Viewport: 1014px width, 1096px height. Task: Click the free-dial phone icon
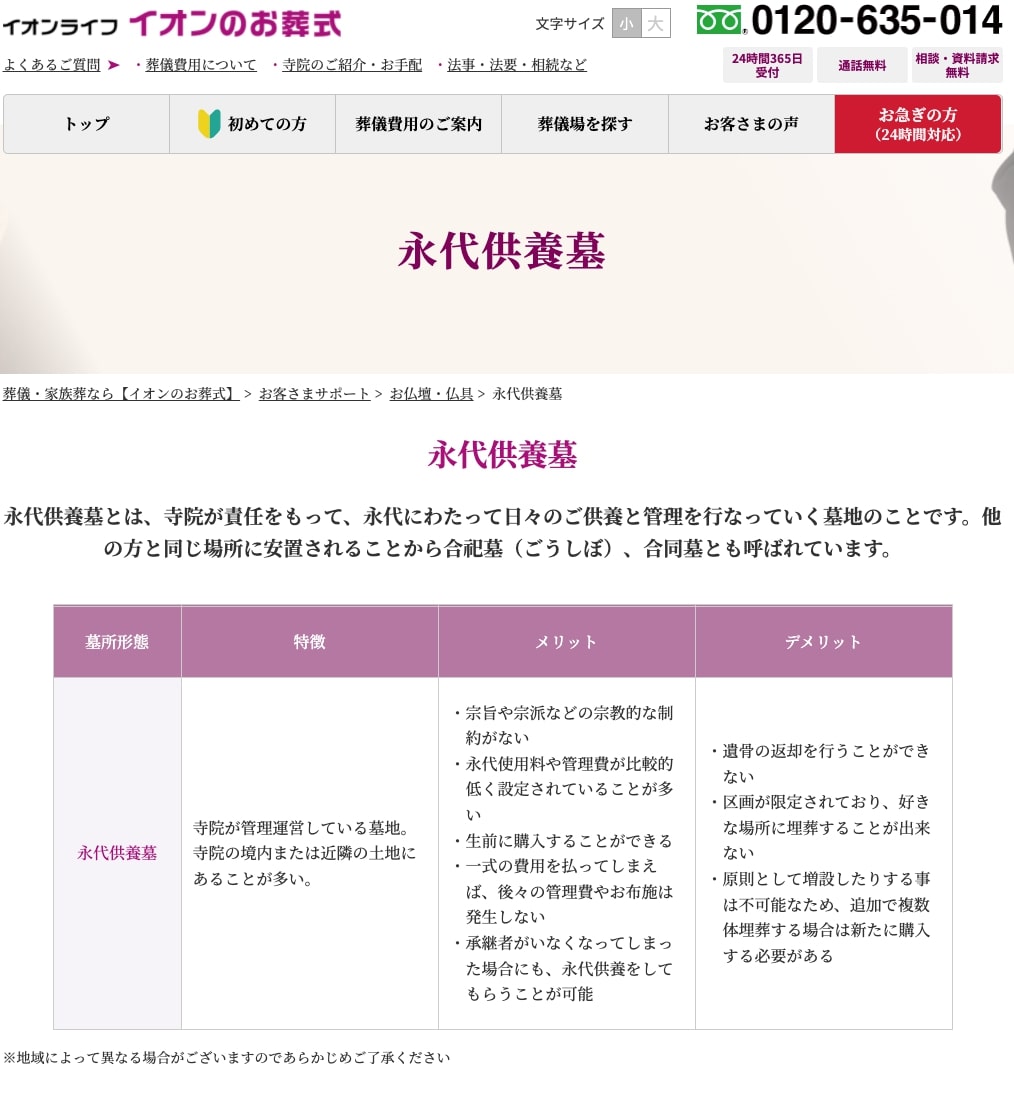pyautogui.click(x=720, y=20)
